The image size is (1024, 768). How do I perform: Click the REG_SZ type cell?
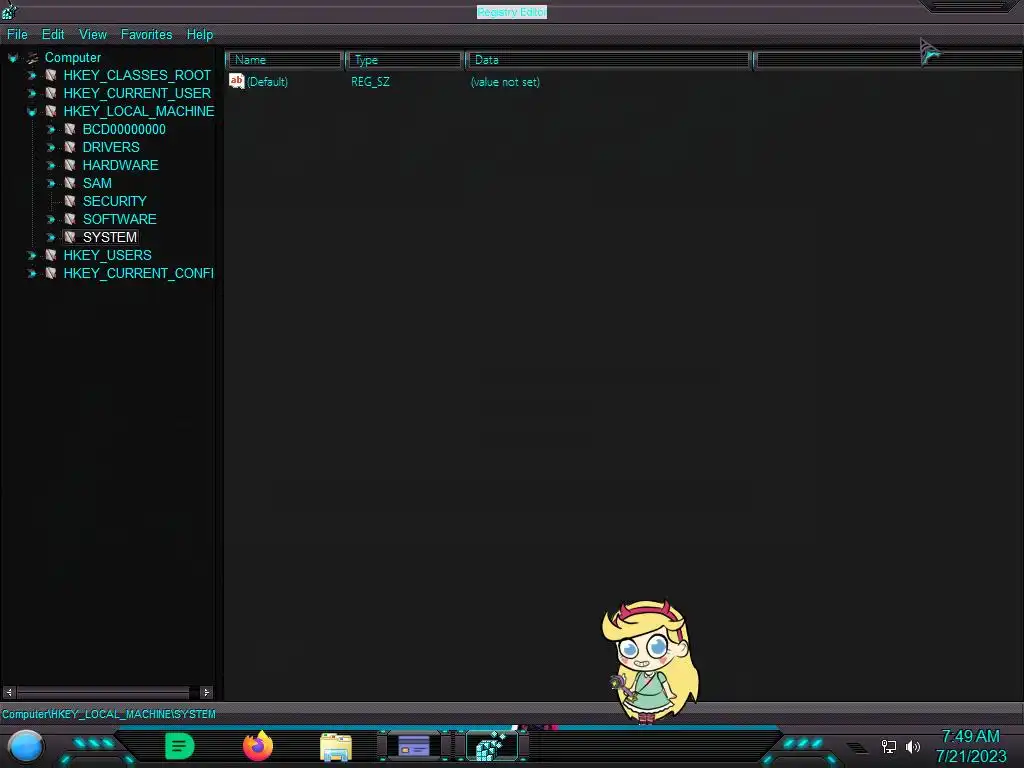370,82
